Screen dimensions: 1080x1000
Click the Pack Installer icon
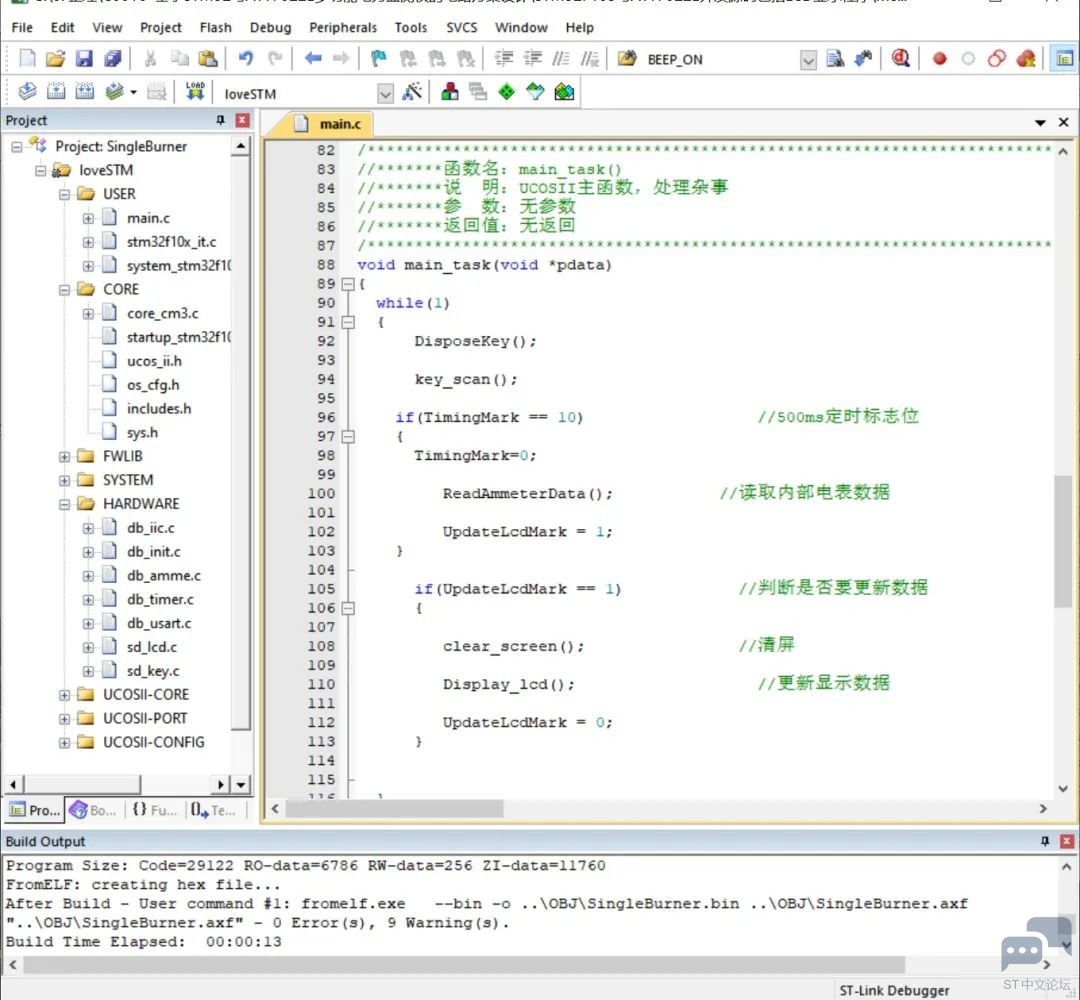(x=565, y=93)
